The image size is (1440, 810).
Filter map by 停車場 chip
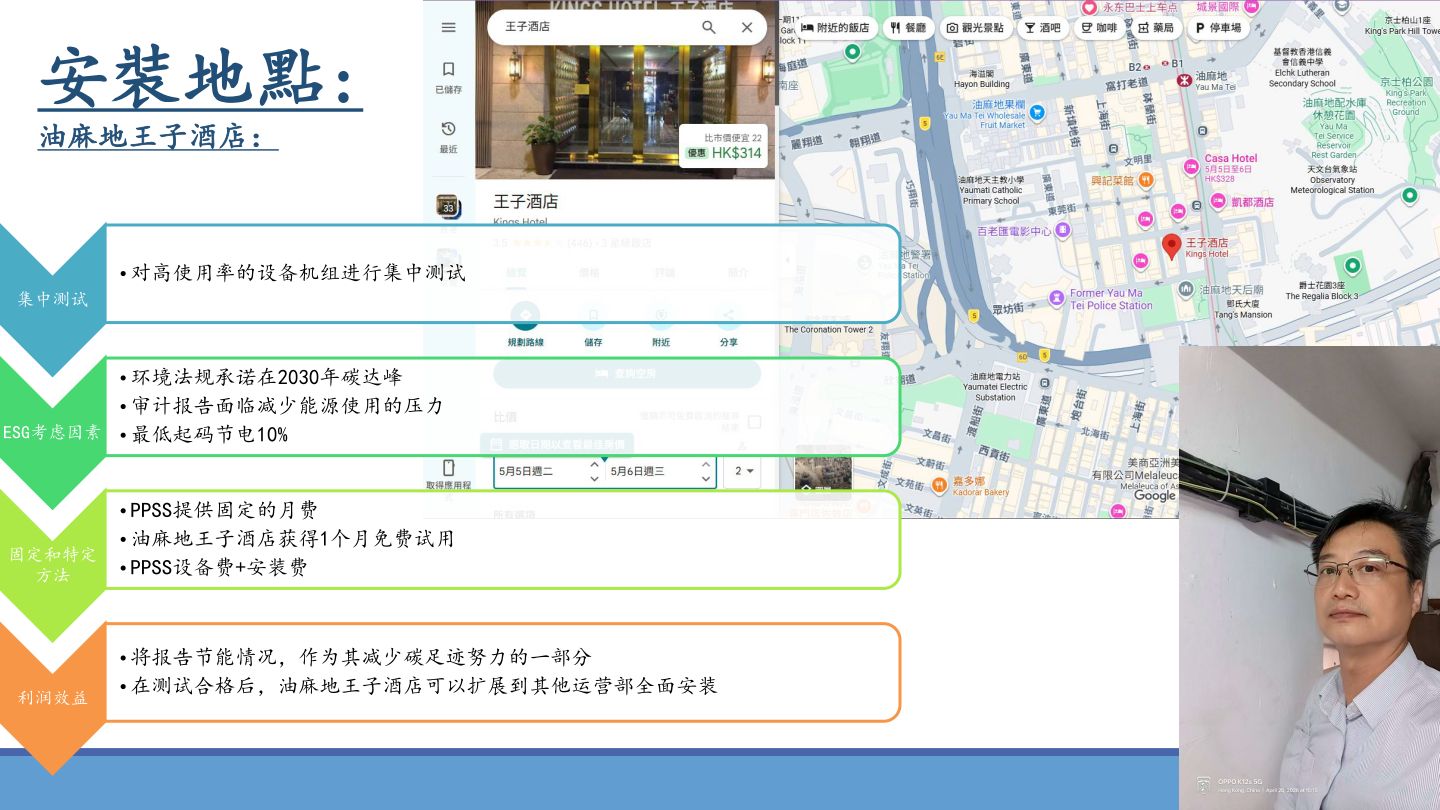(1218, 28)
